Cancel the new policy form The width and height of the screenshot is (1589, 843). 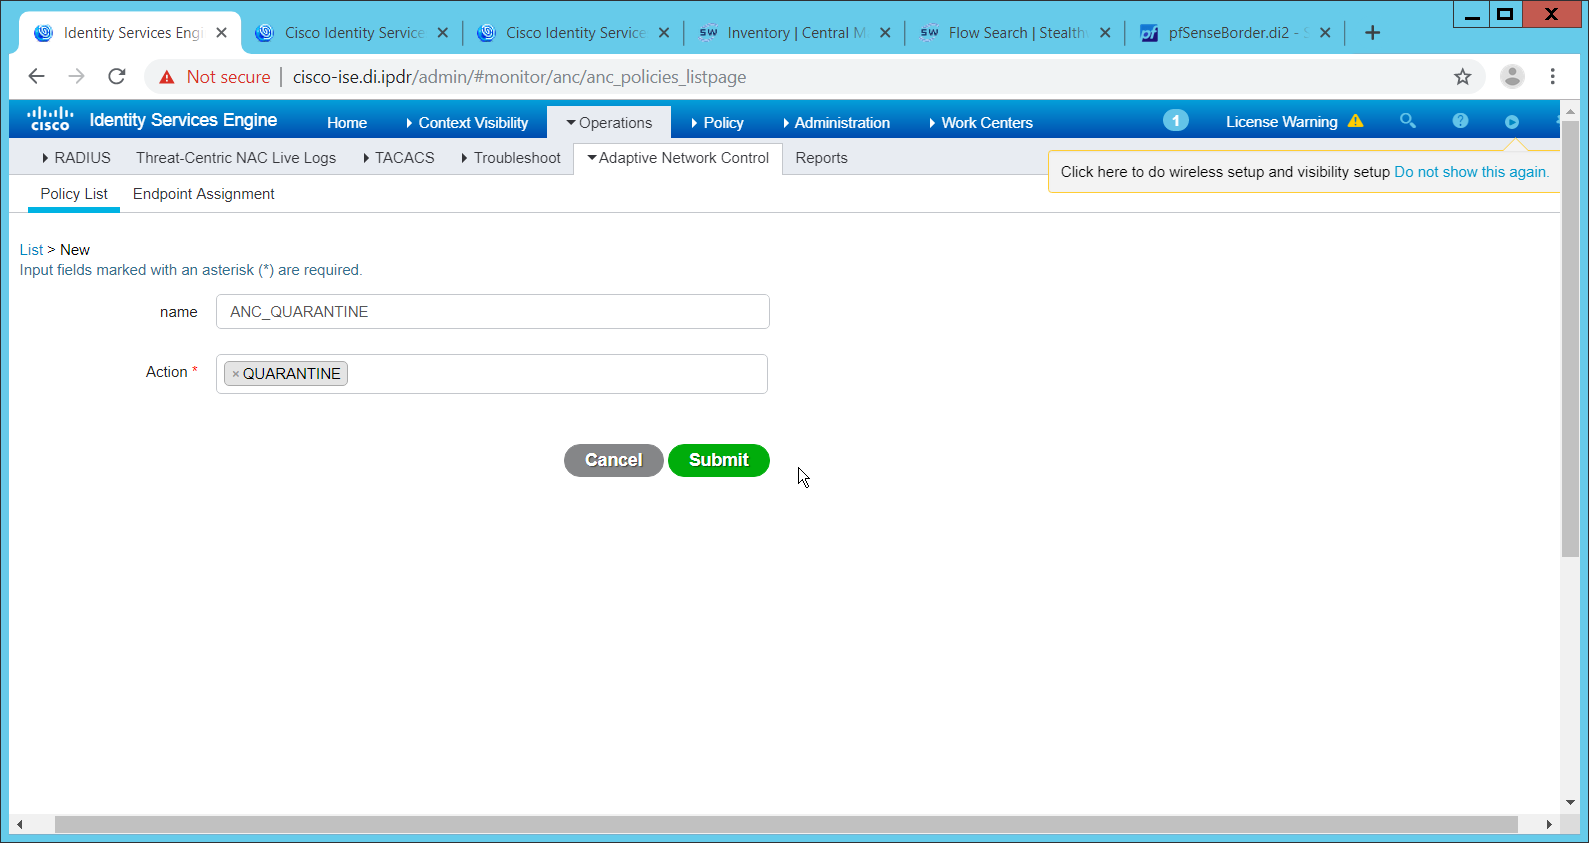[613, 460]
